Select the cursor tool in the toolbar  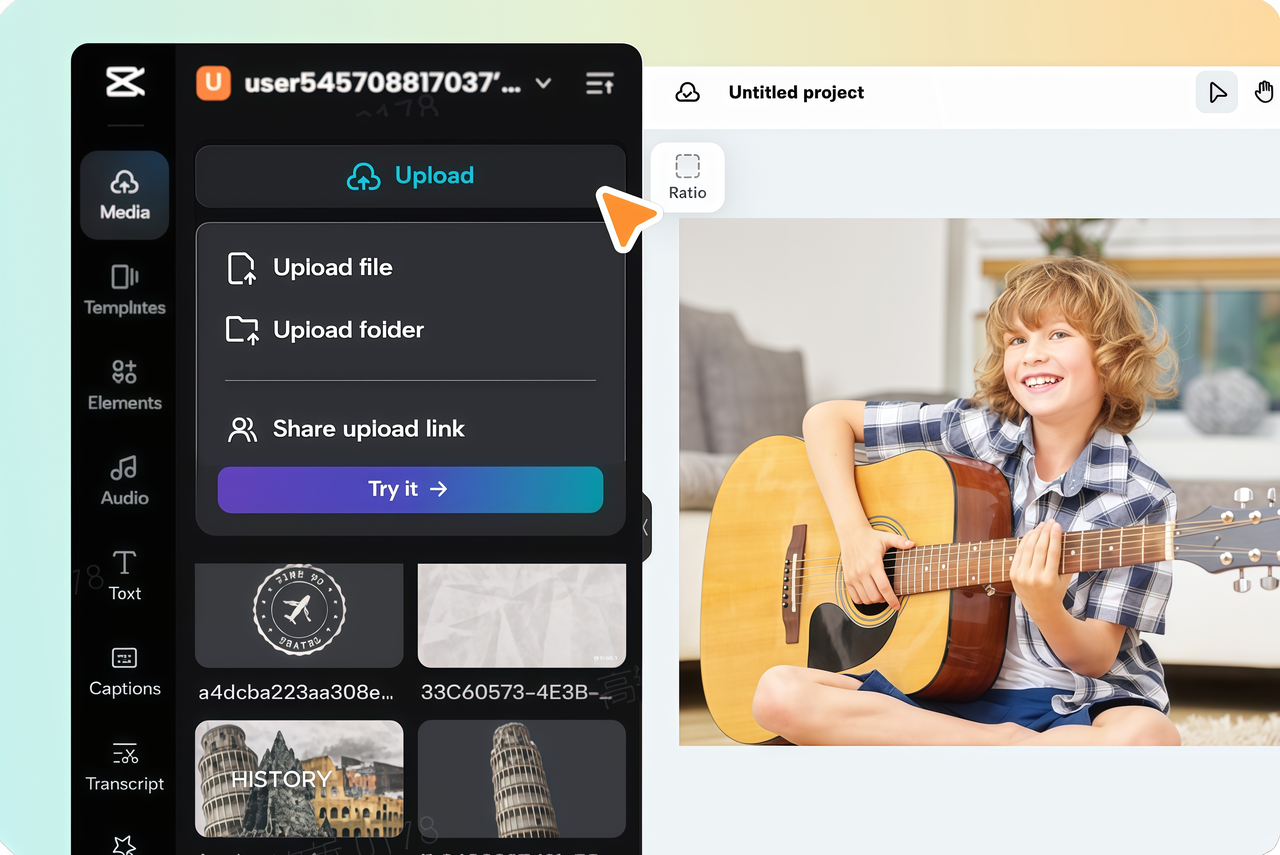[1217, 91]
